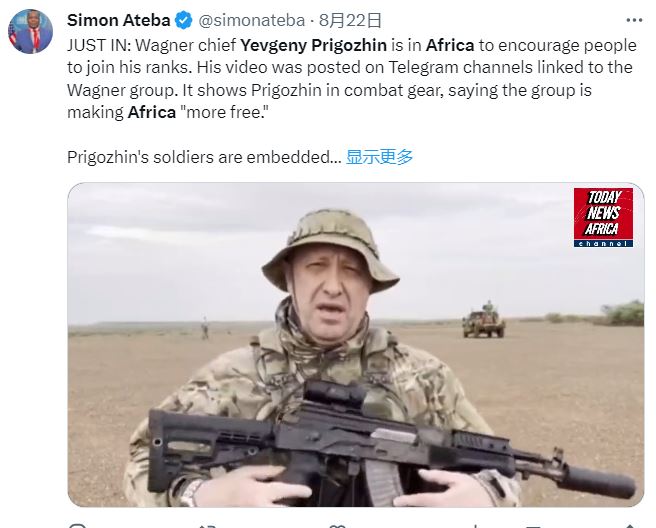Viewport: 656px width, 528px height.
Task: Expand tweet with 显示更多 link
Action: click(379, 157)
